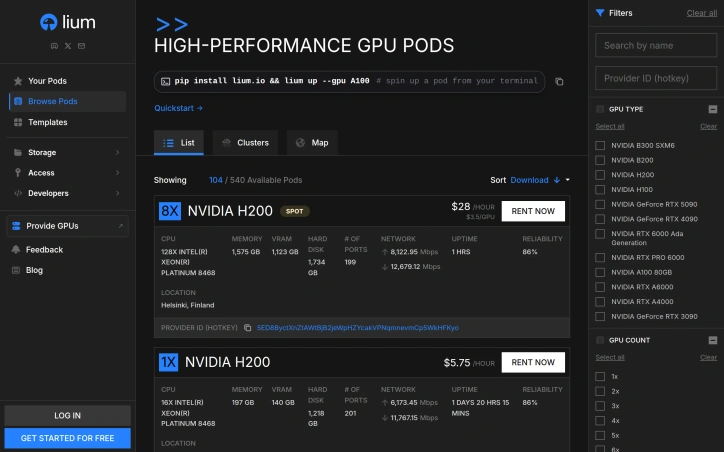
Task: Collapse the GPU COUNT filter section
Action: click(713, 340)
